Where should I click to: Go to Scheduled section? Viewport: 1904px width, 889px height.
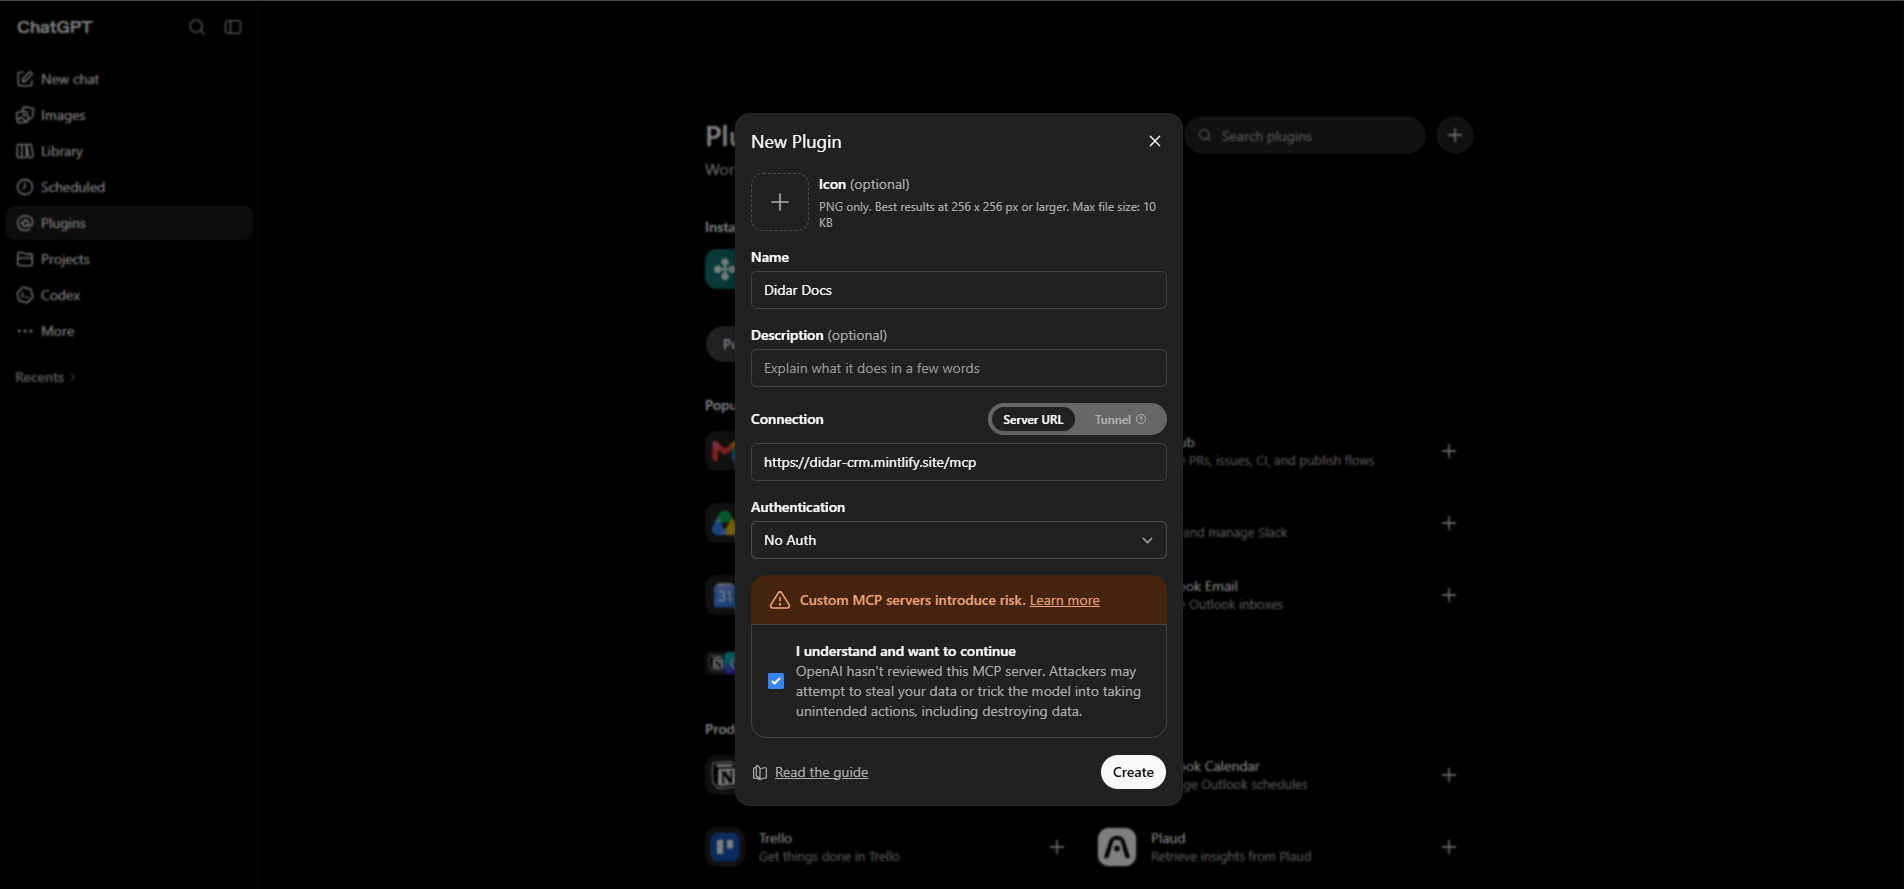128,187
